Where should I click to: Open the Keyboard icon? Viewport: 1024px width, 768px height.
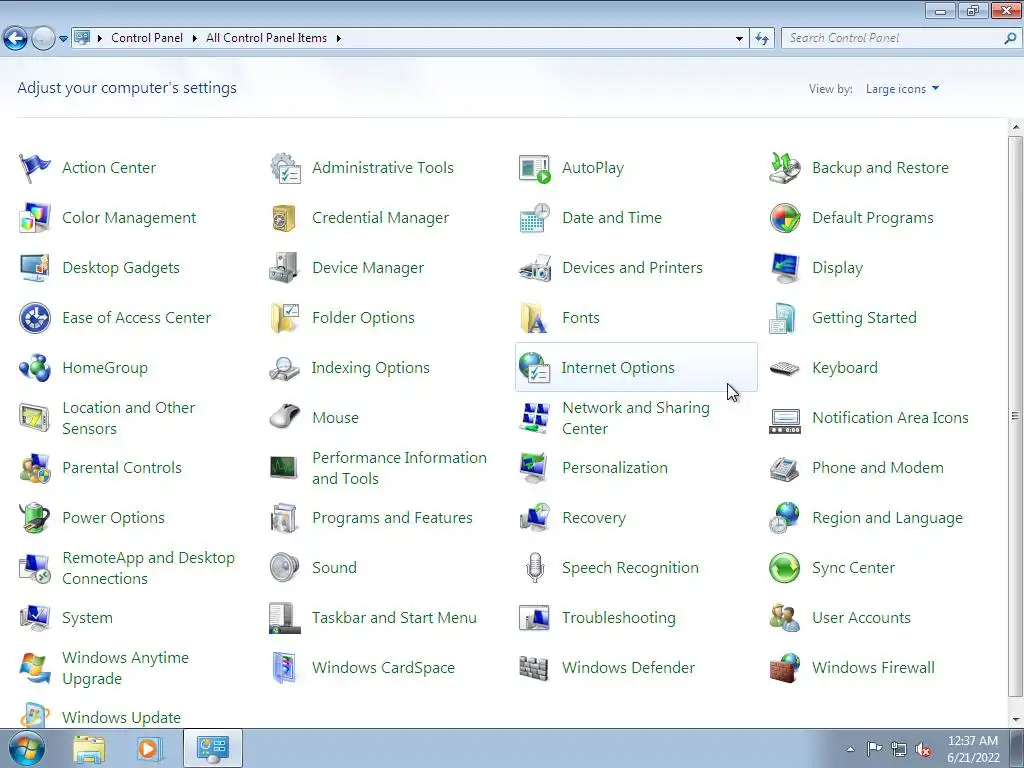(784, 369)
